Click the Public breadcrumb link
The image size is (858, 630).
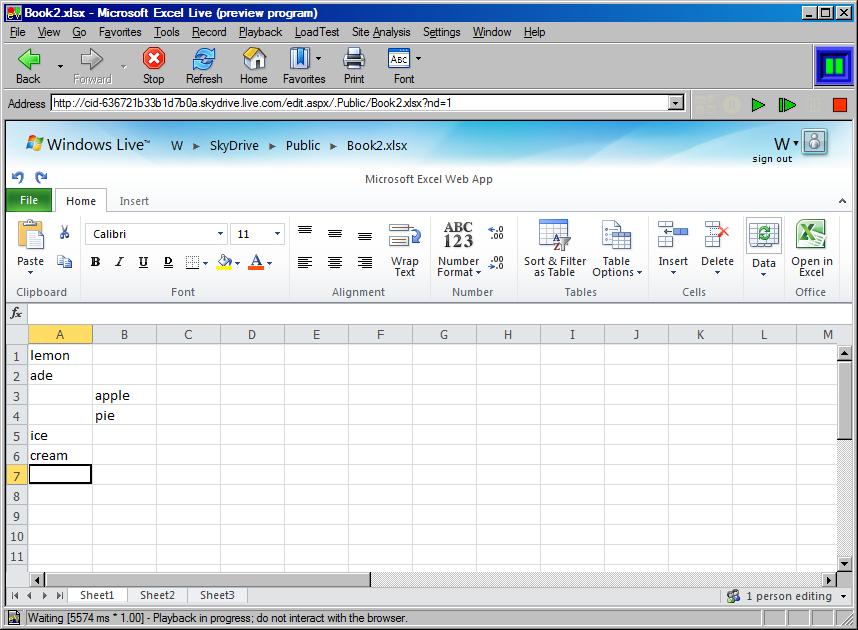(303, 146)
